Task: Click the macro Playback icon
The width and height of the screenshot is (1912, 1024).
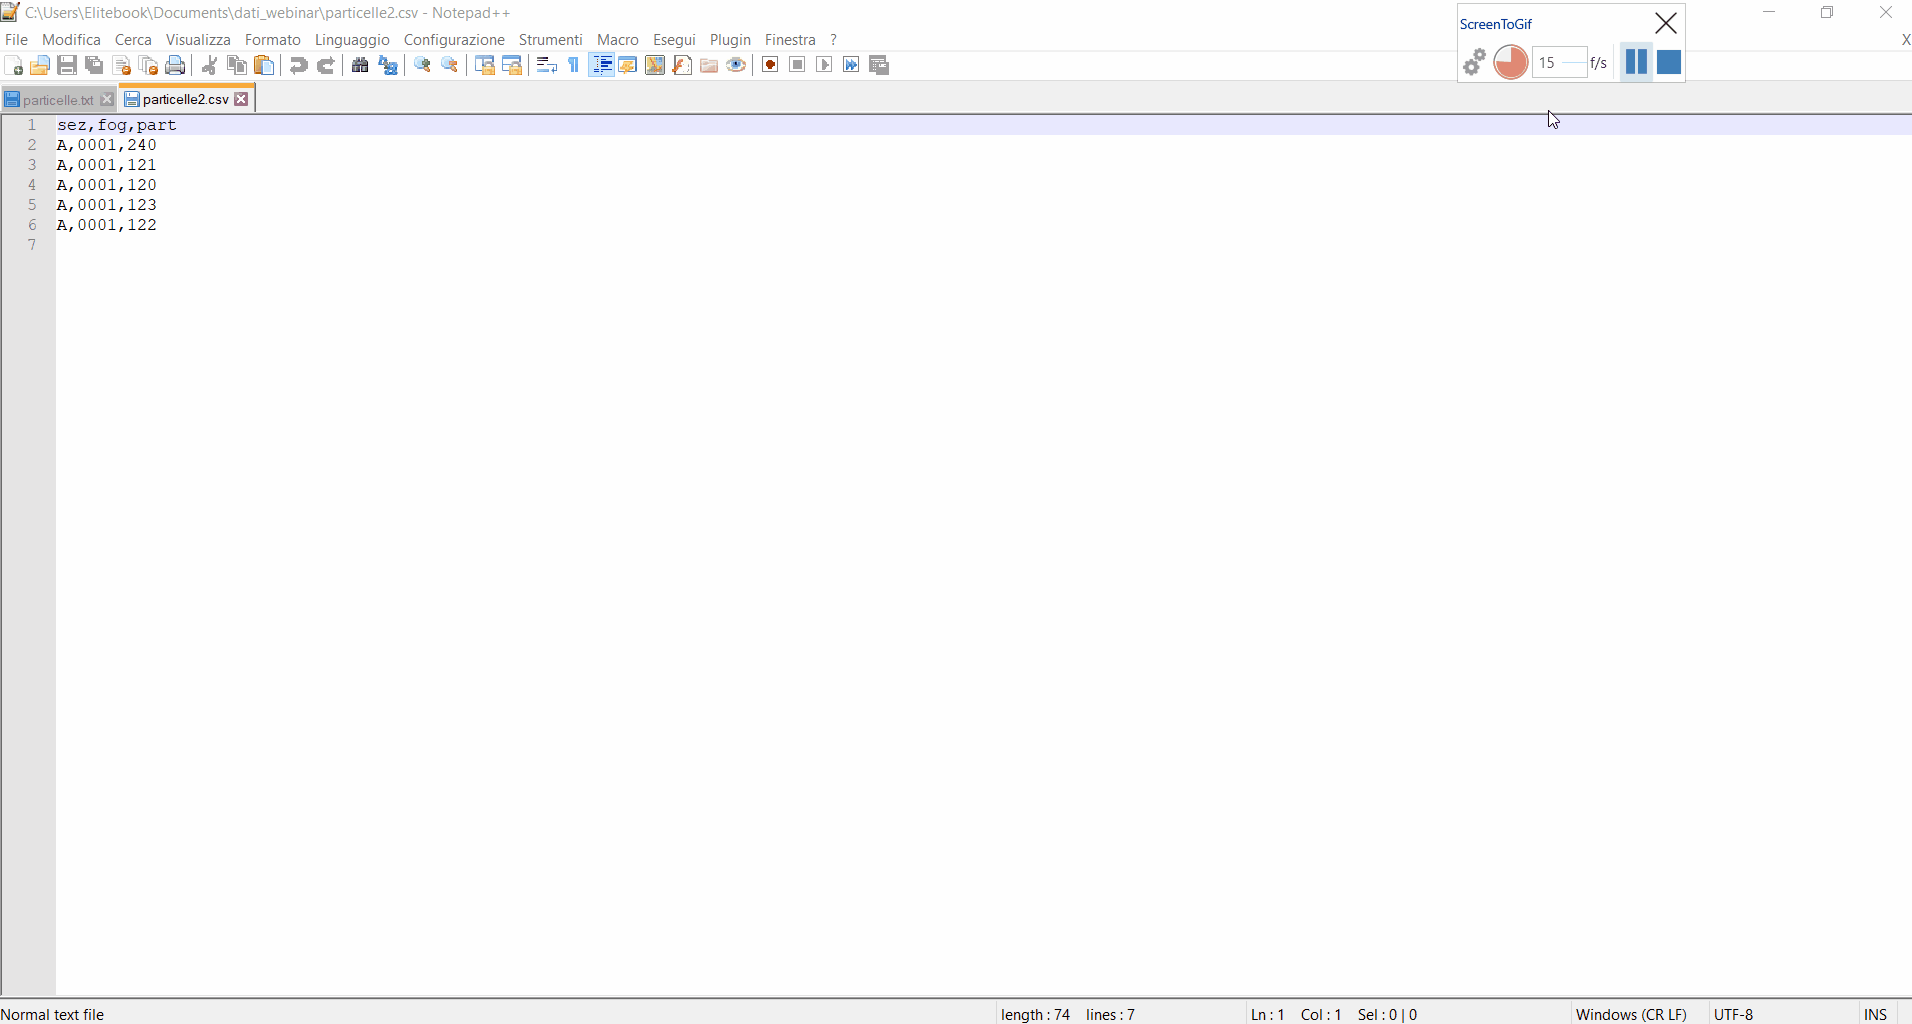Action: 824,65
